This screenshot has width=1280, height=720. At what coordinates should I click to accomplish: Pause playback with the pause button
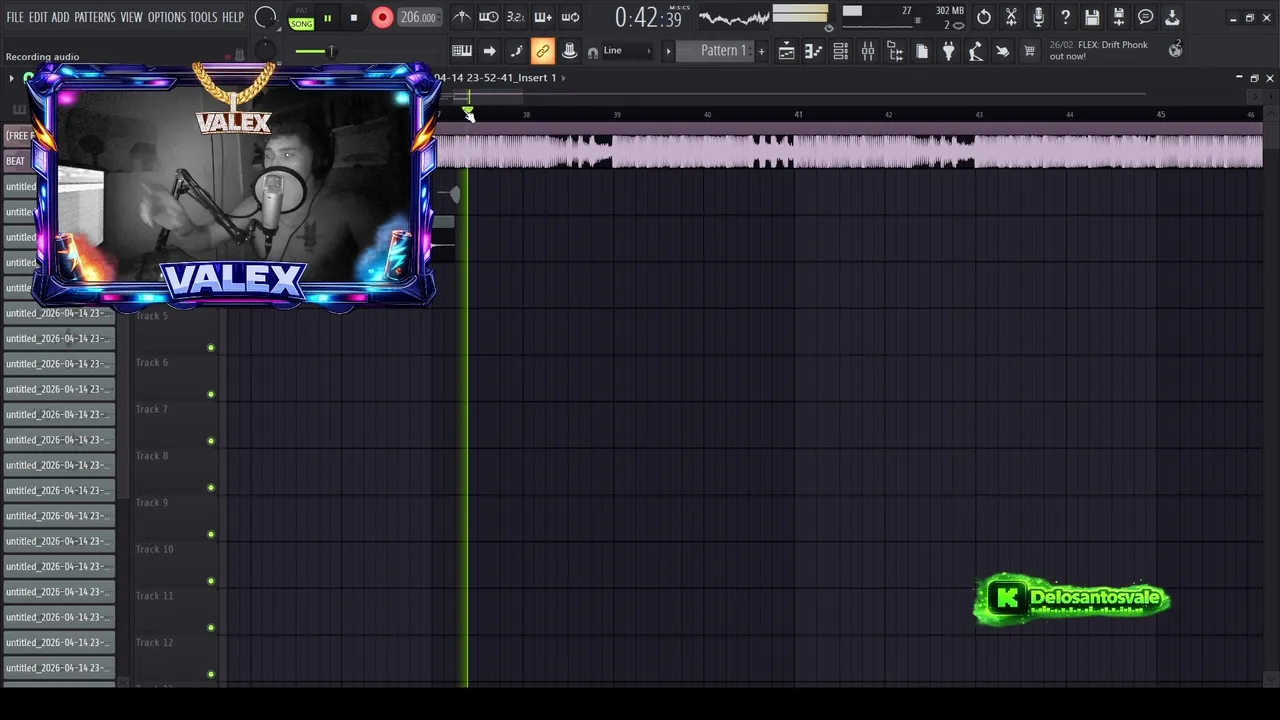[327, 18]
